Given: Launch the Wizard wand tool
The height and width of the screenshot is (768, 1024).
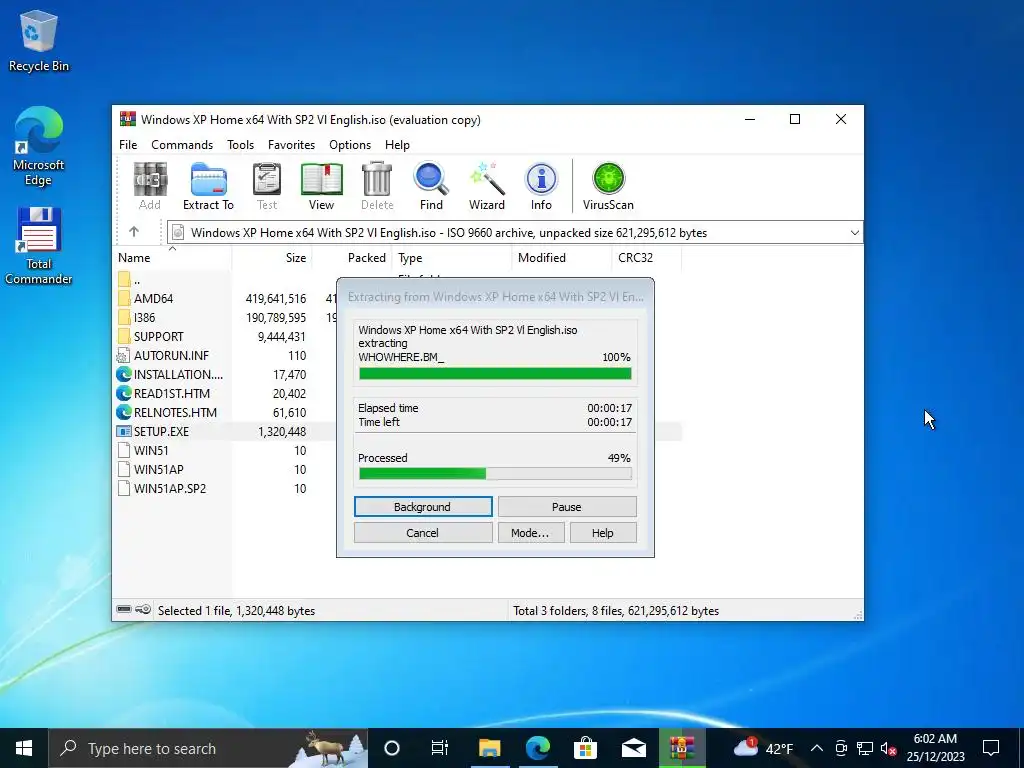Looking at the screenshot, I should (487, 186).
